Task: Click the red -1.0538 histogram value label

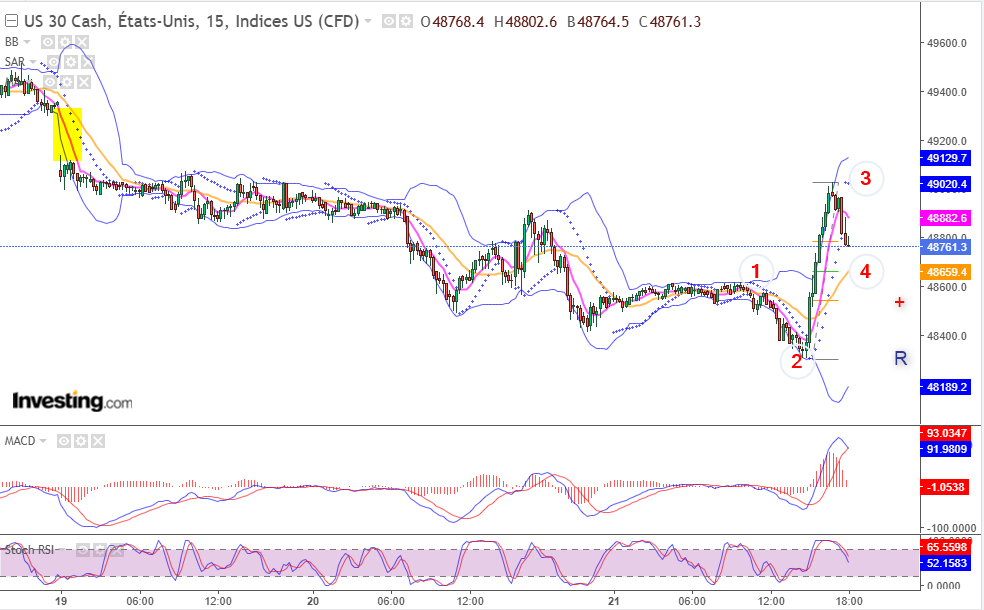Action: tap(946, 486)
